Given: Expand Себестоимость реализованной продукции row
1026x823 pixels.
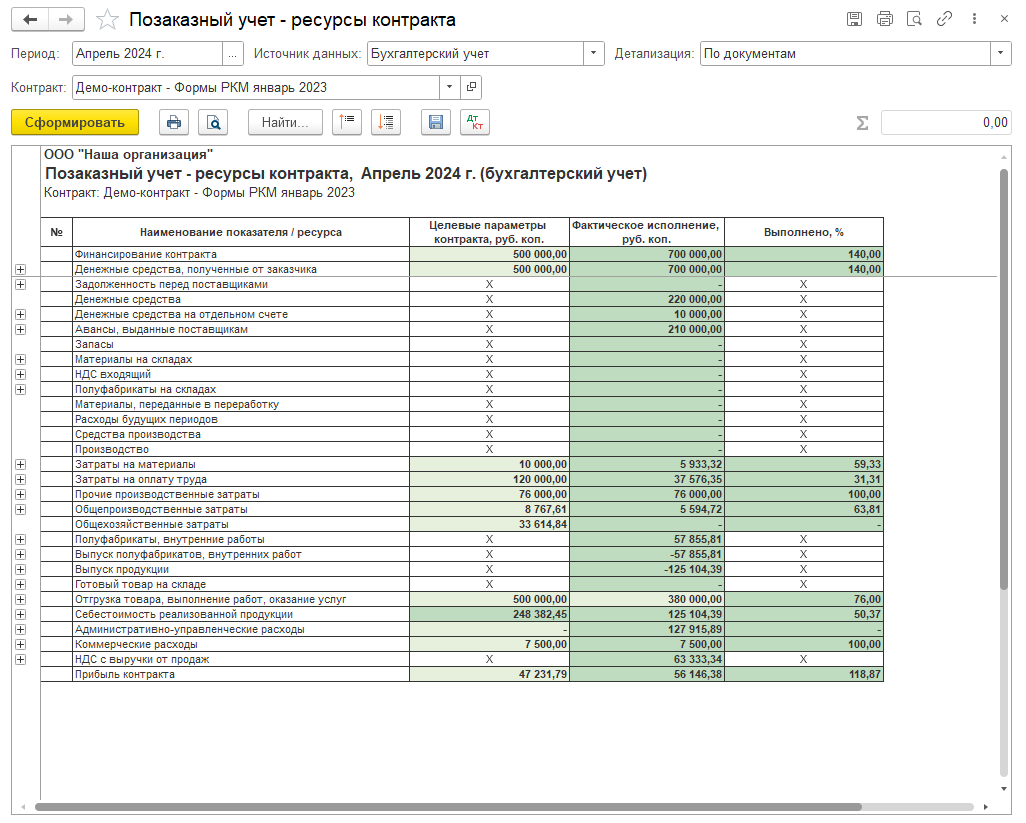Looking at the screenshot, I should [x=20, y=614].
